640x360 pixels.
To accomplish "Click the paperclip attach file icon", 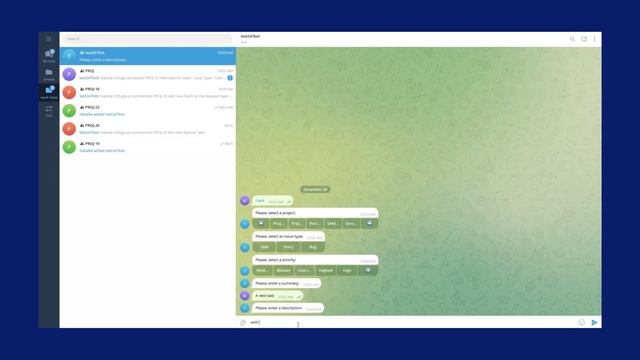I will tap(243, 322).
